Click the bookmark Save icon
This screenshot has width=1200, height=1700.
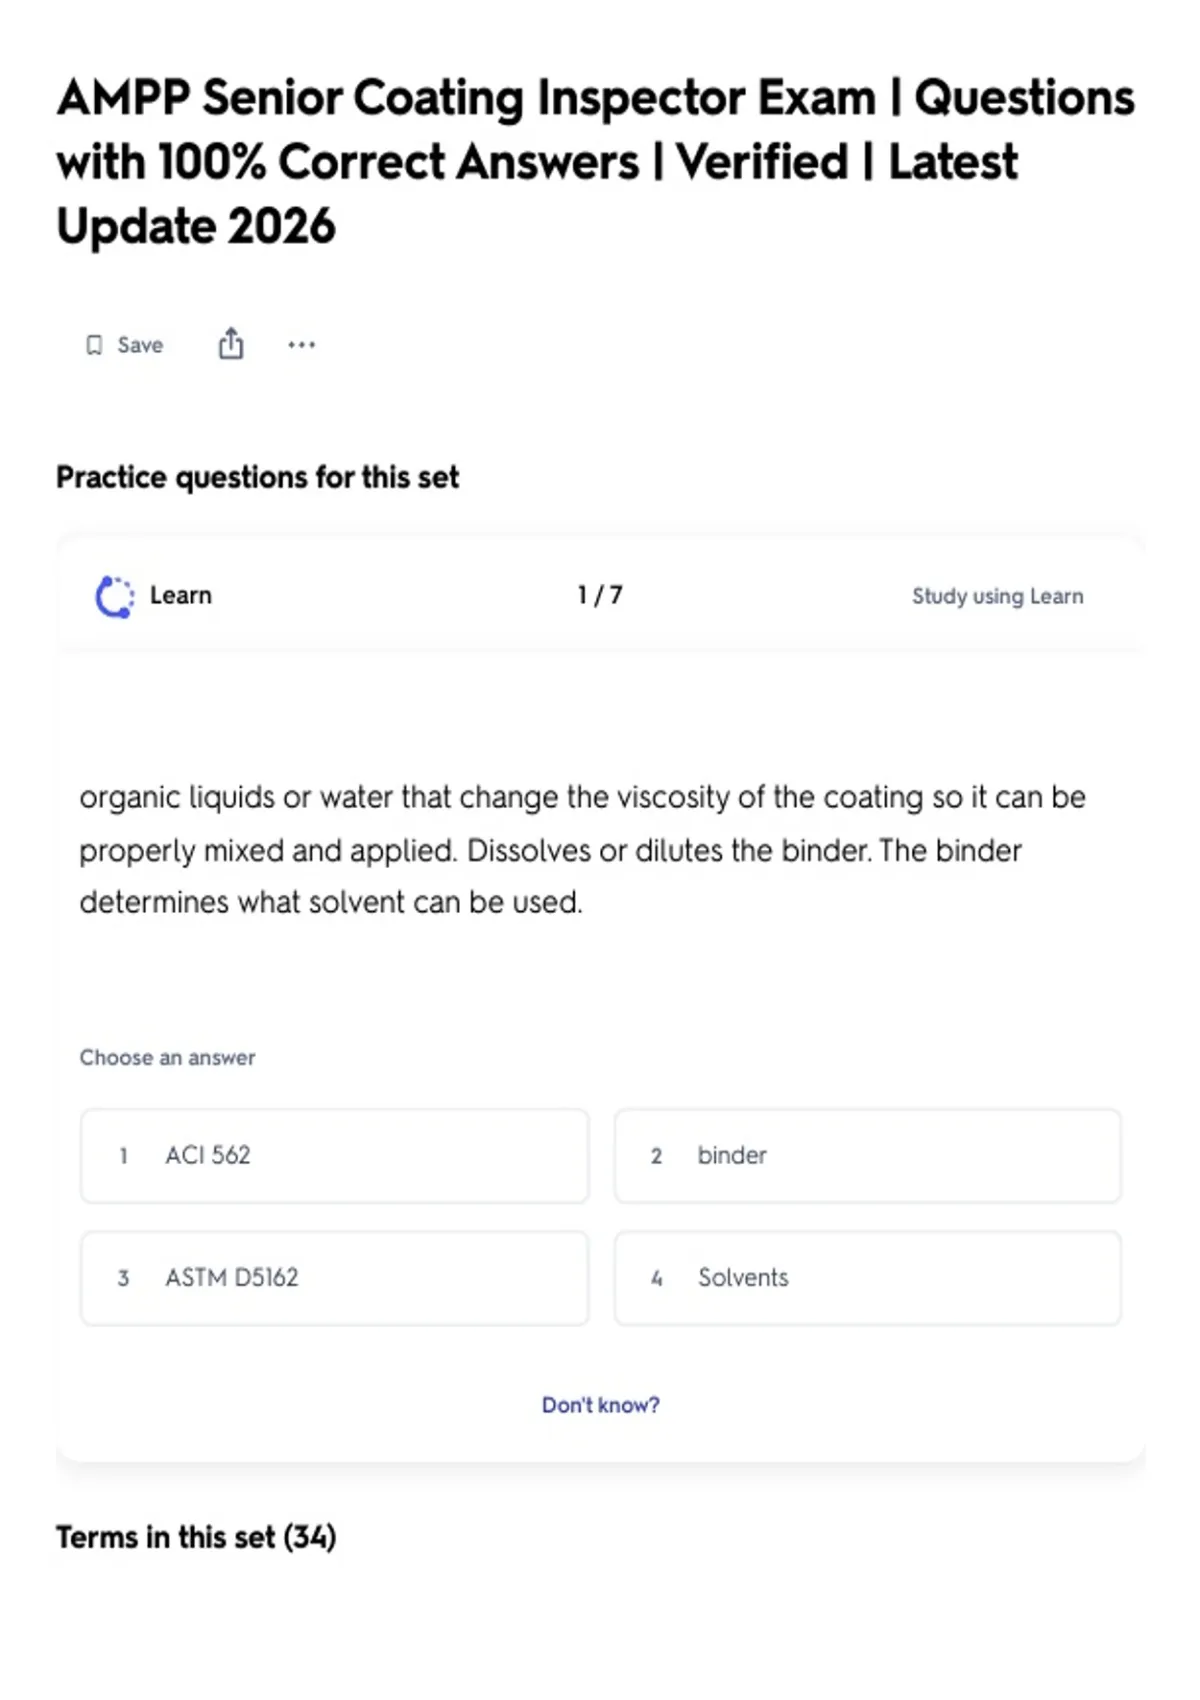tap(94, 345)
